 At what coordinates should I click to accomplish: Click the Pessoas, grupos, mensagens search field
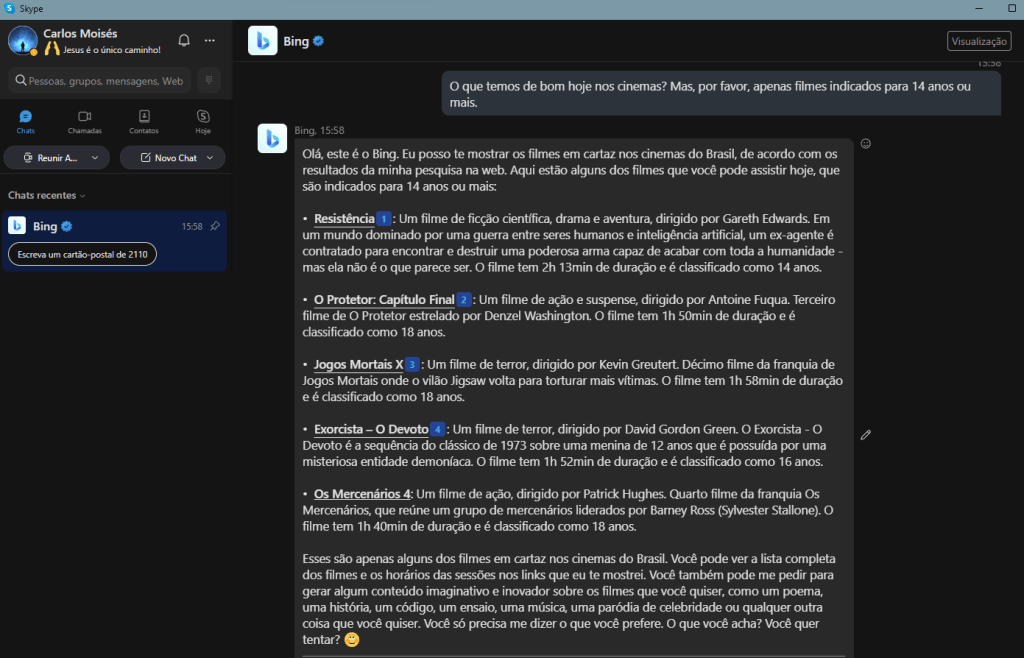click(100, 80)
